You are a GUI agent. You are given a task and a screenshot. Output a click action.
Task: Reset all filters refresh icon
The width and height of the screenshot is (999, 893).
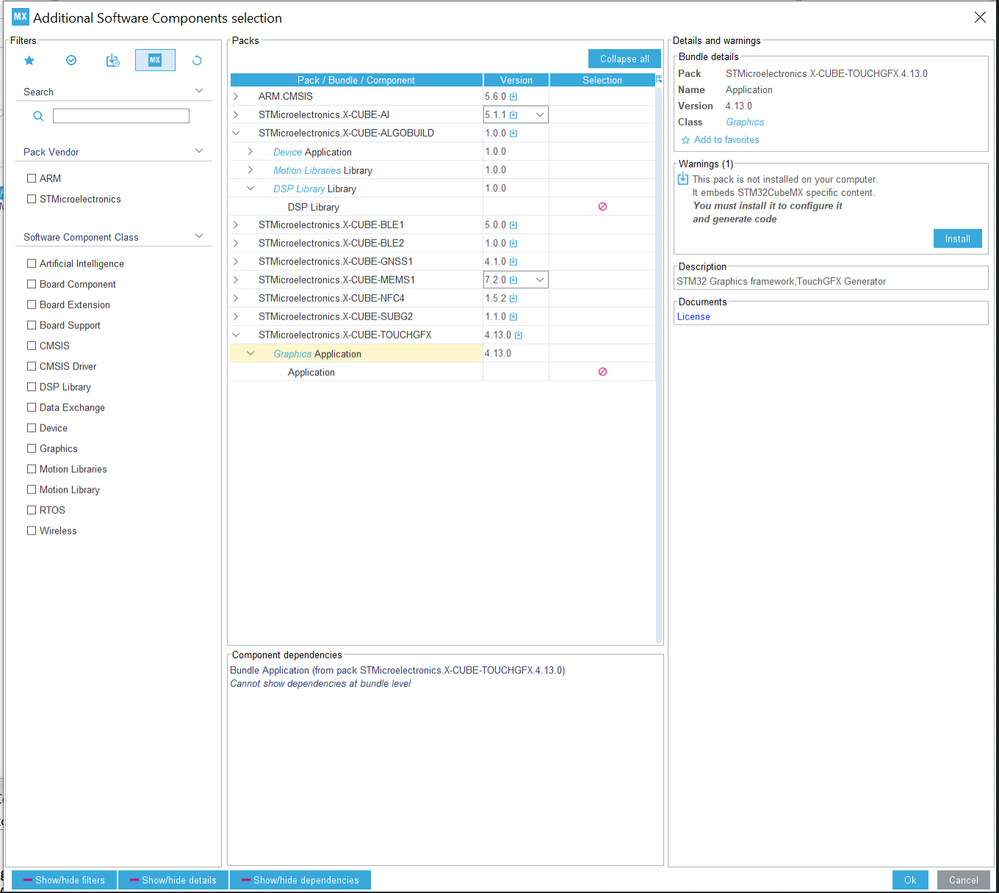(x=197, y=61)
